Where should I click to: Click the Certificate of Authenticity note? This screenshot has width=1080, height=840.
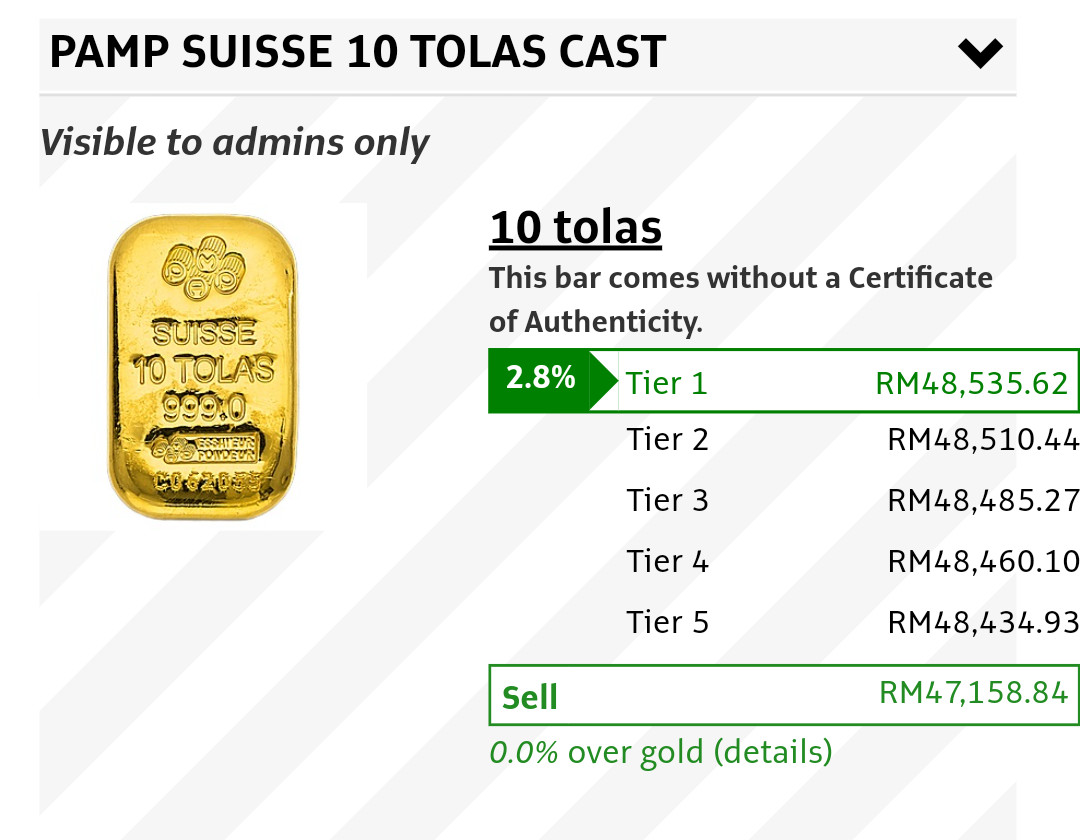(740, 299)
